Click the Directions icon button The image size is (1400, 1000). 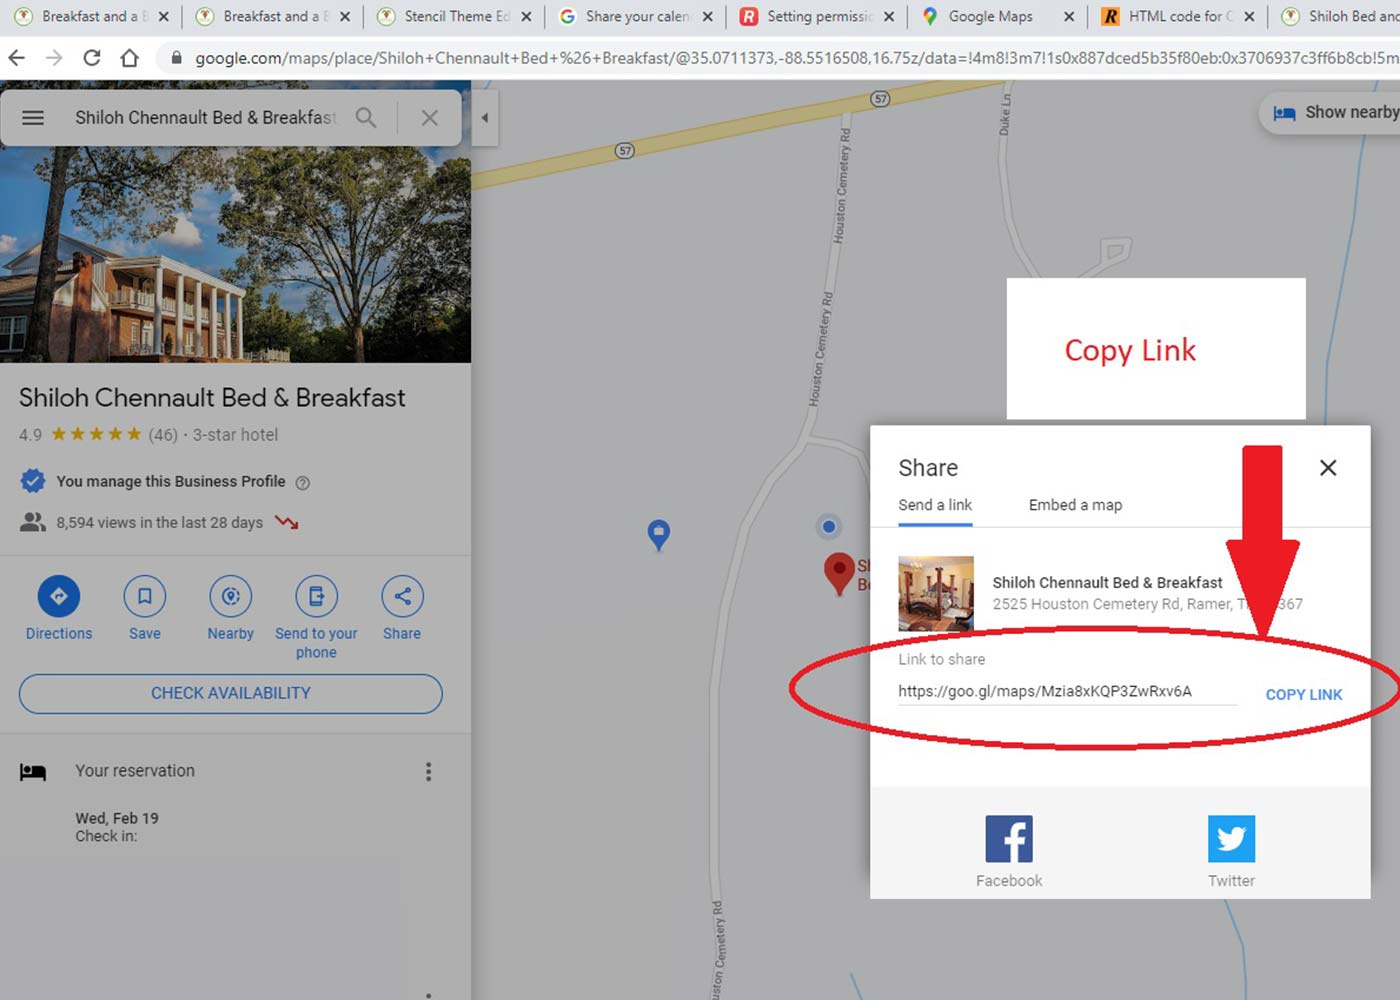tap(59, 597)
